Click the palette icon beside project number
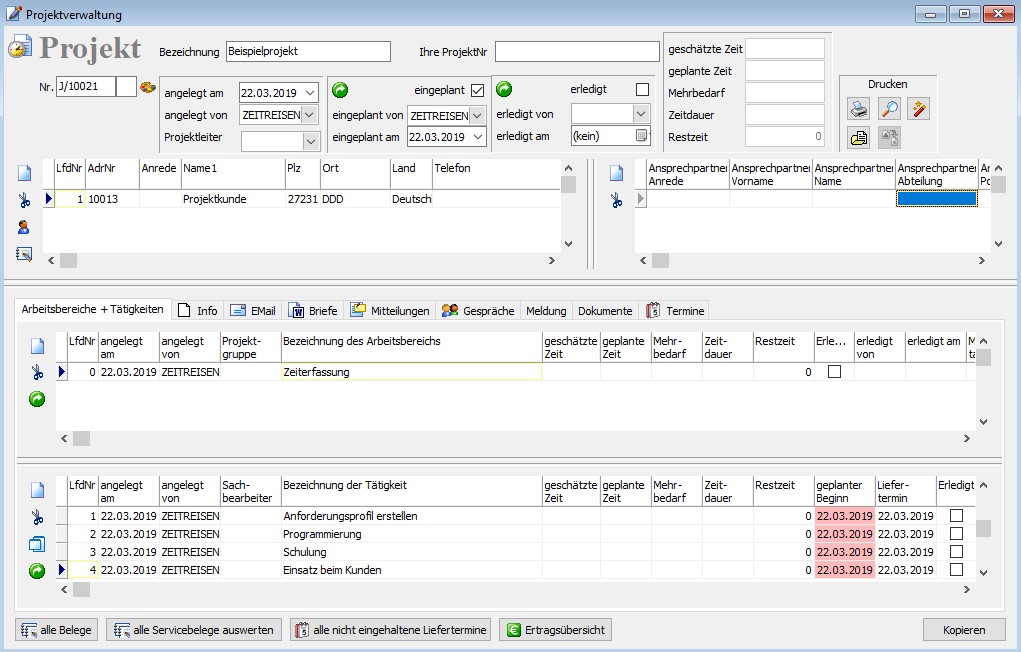This screenshot has height=652, width=1021. [147, 87]
